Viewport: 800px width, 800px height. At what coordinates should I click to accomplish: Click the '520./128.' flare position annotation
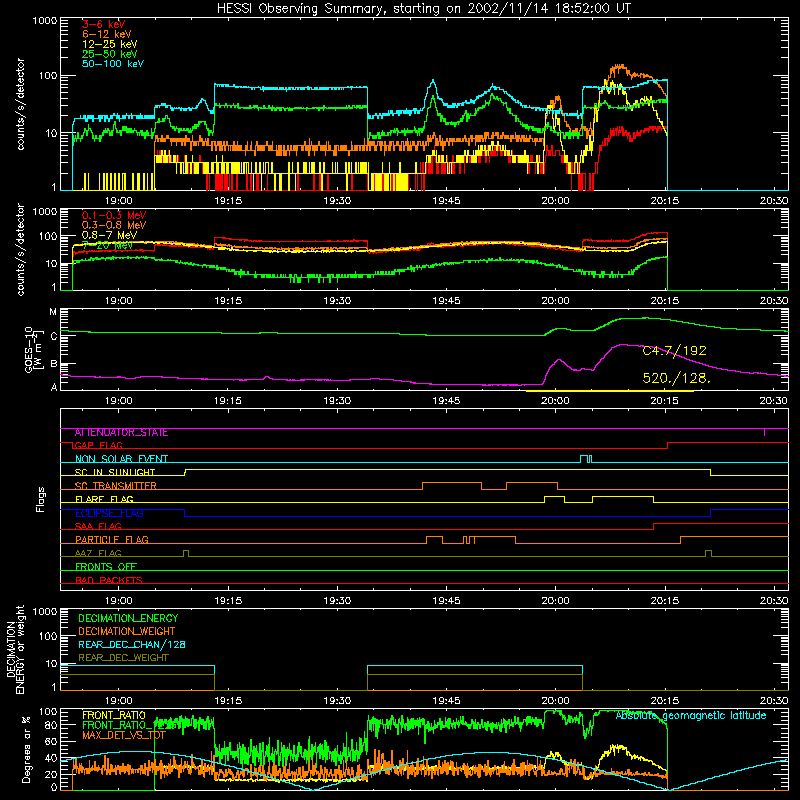677,378
